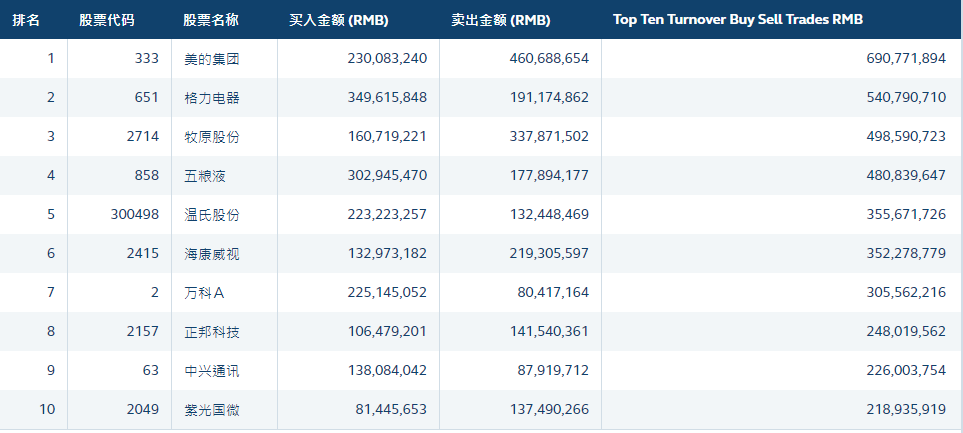The image size is (963, 433).
Task: Select the 格力电器 stock name cell
Action: click(x=212, y=98)
